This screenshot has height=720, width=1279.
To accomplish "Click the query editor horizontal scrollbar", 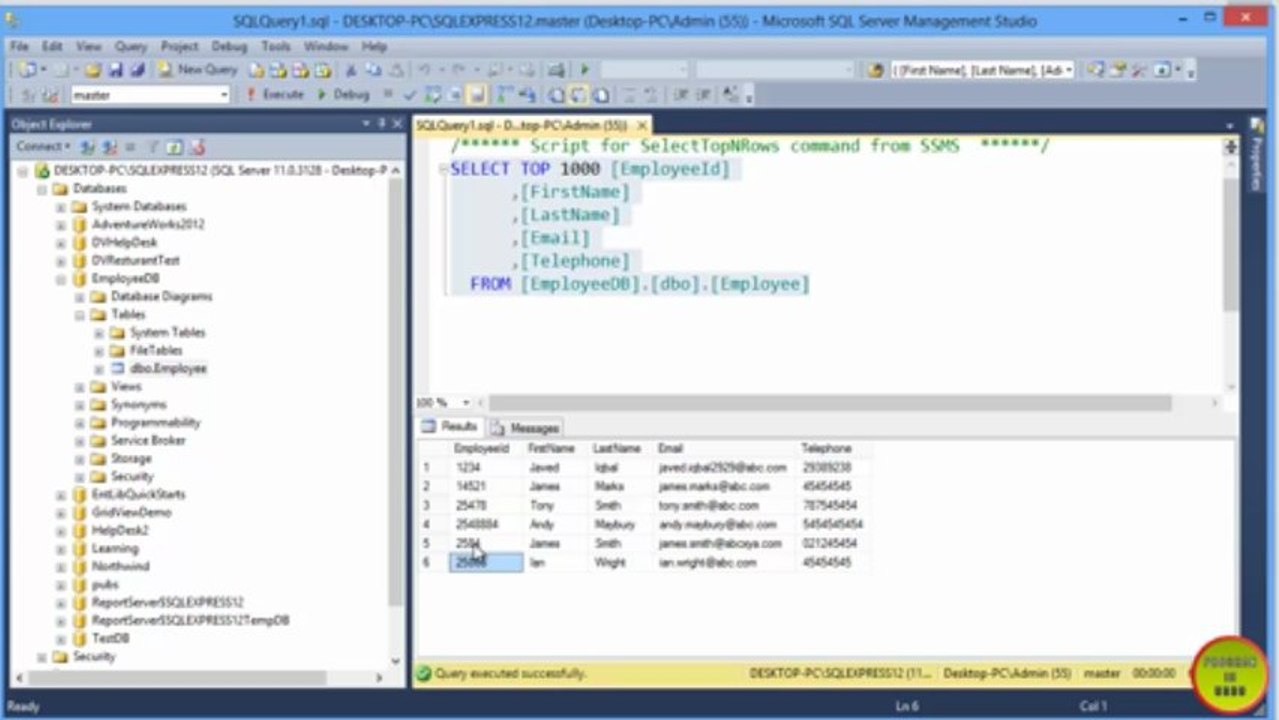I will [830, 402].
